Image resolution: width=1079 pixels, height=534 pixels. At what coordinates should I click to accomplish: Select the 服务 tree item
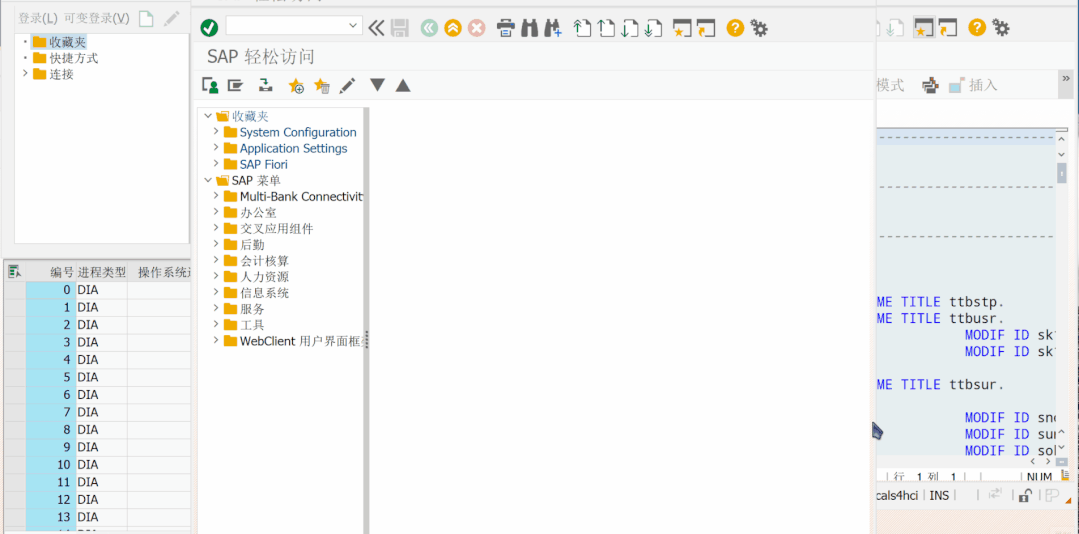253,309
